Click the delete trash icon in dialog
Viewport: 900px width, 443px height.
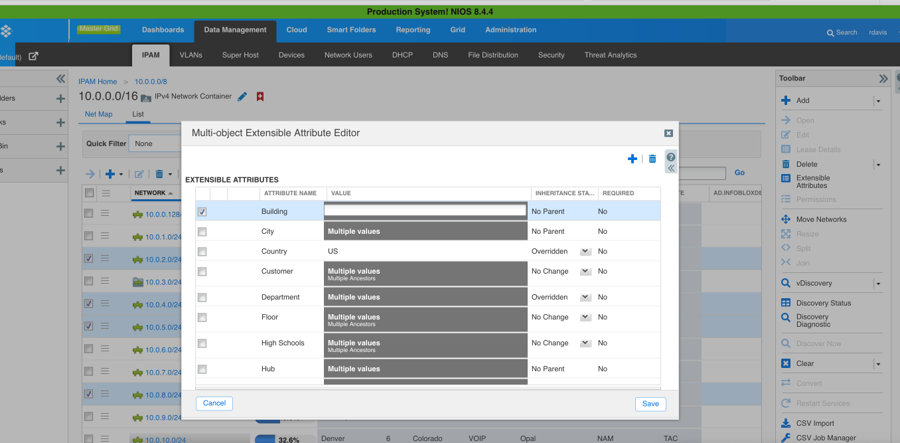652,159
